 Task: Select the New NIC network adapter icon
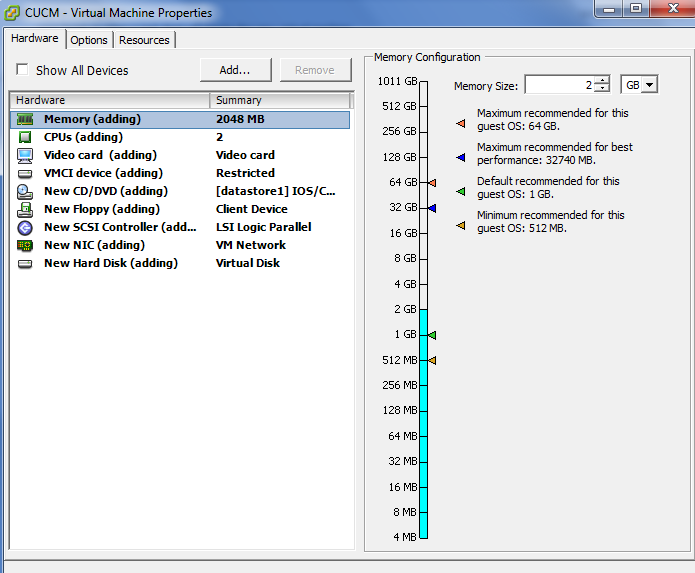click(x=25, y=245)
